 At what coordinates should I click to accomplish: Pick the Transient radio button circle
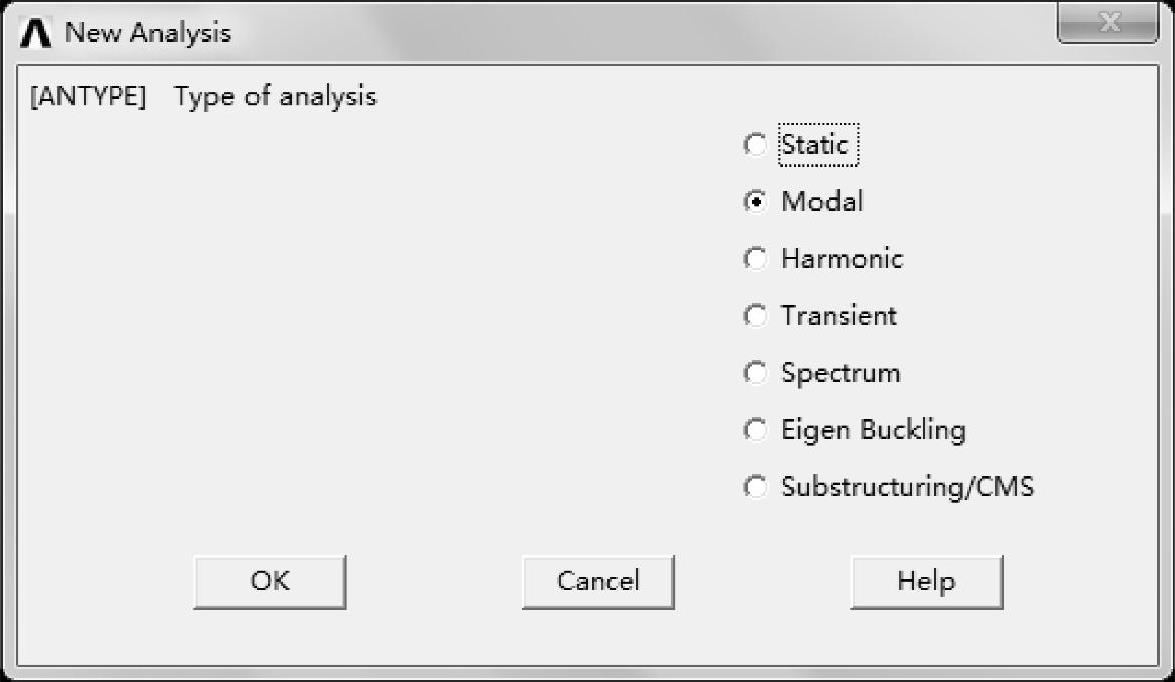756,316
